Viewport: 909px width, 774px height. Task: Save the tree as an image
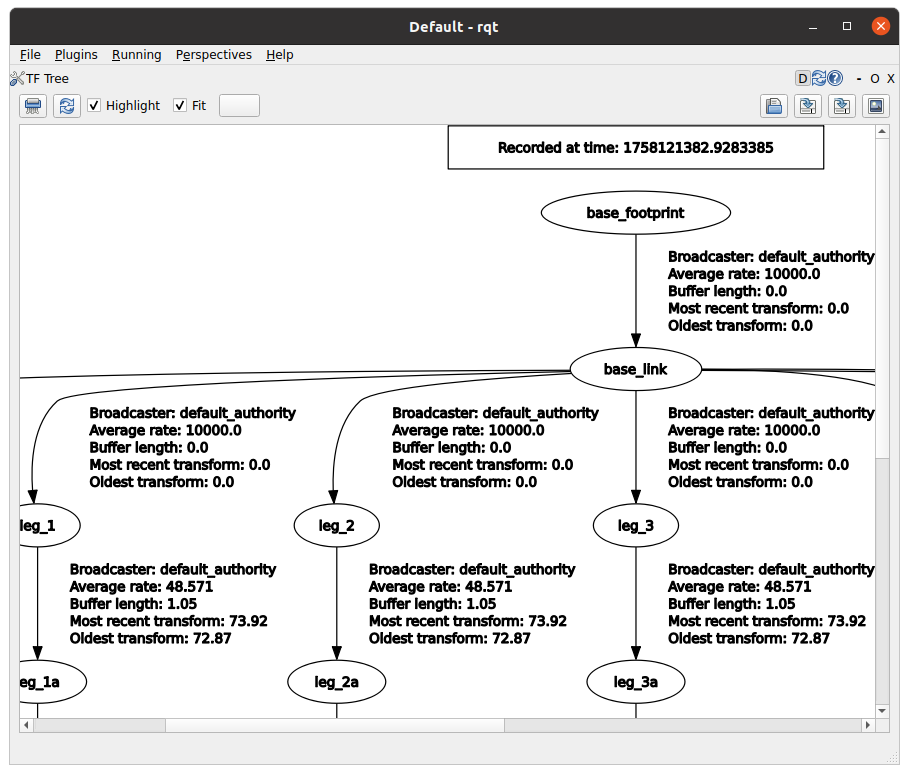[x=876, y=106]
